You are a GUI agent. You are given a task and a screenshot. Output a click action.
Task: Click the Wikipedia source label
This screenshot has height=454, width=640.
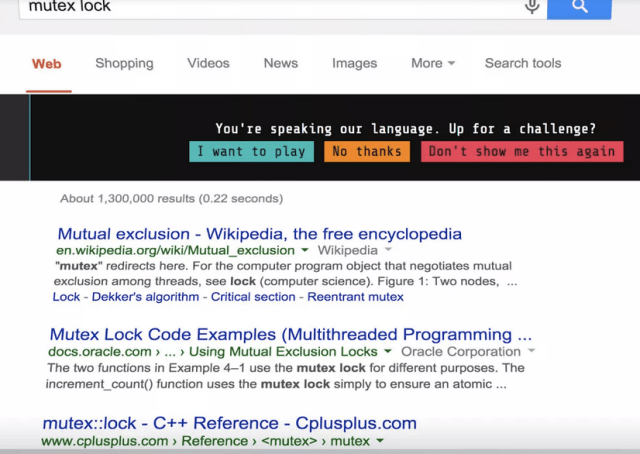pos(348,250)
